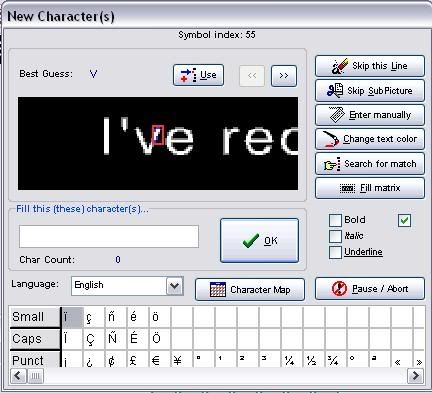Click the red-boxed character in subtitle preview
Image resolution: width=432 pixels, height=393 pixels.
158,135
